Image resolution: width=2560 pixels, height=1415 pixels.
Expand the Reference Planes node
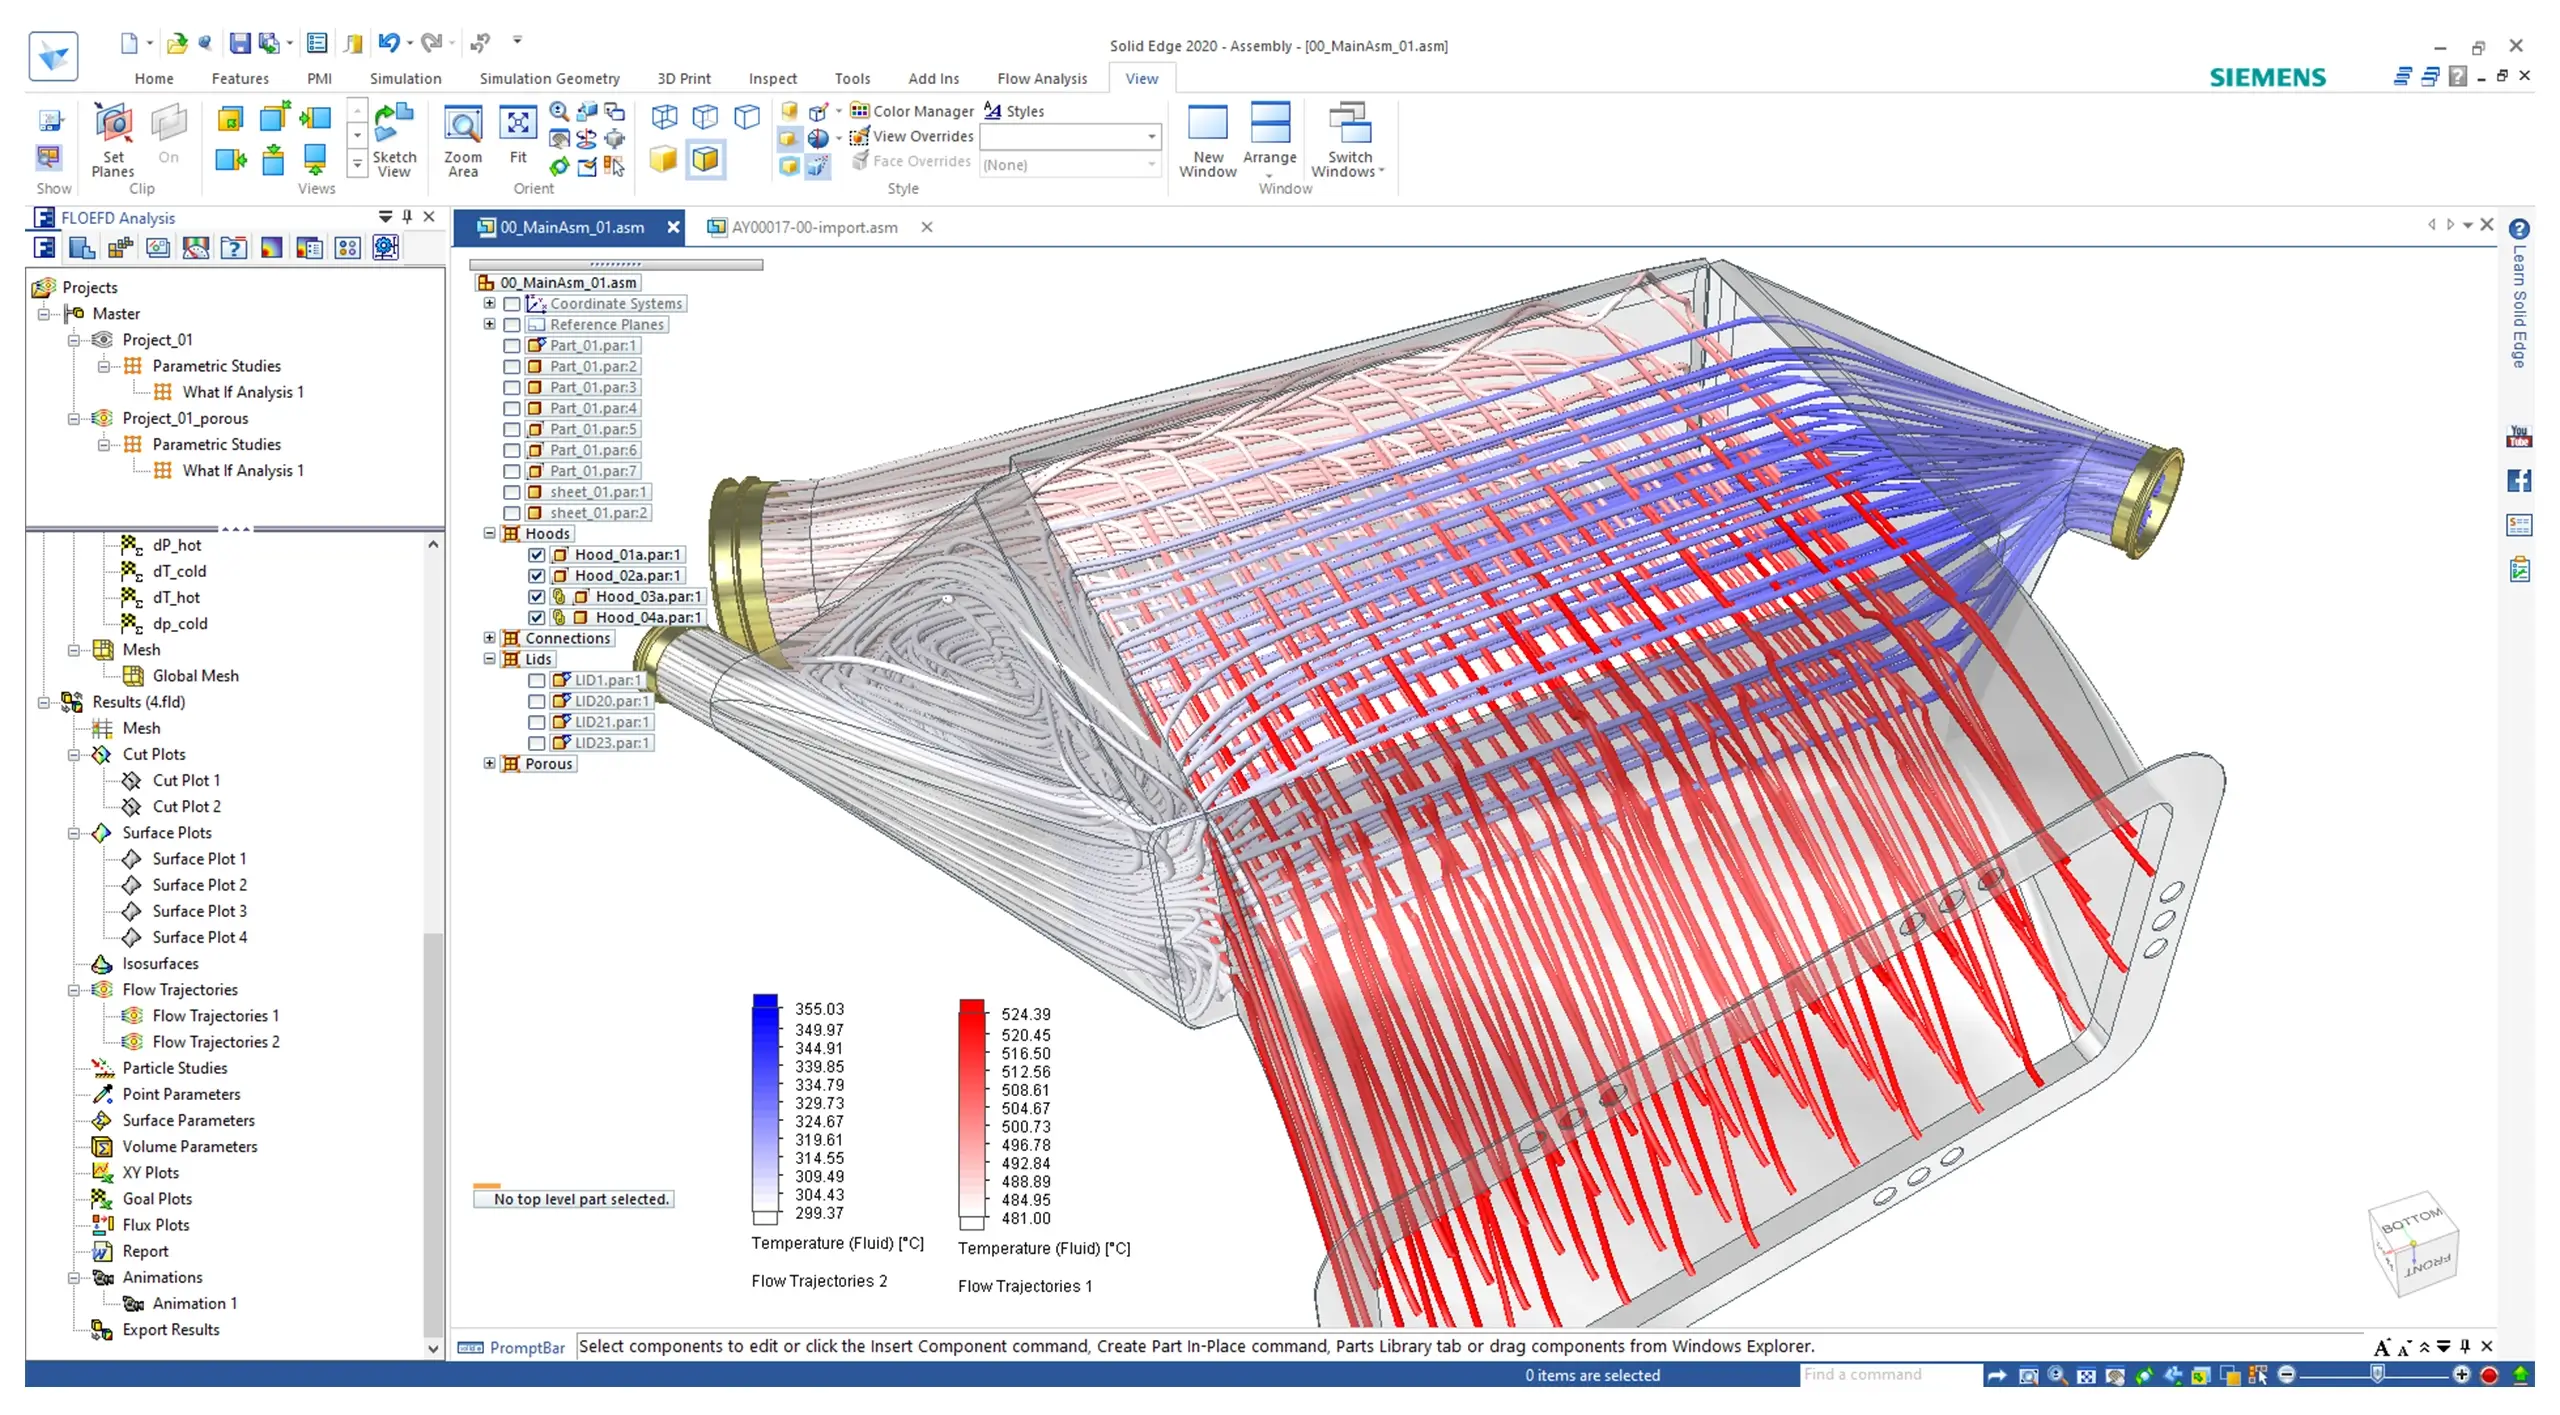[490, 324]
